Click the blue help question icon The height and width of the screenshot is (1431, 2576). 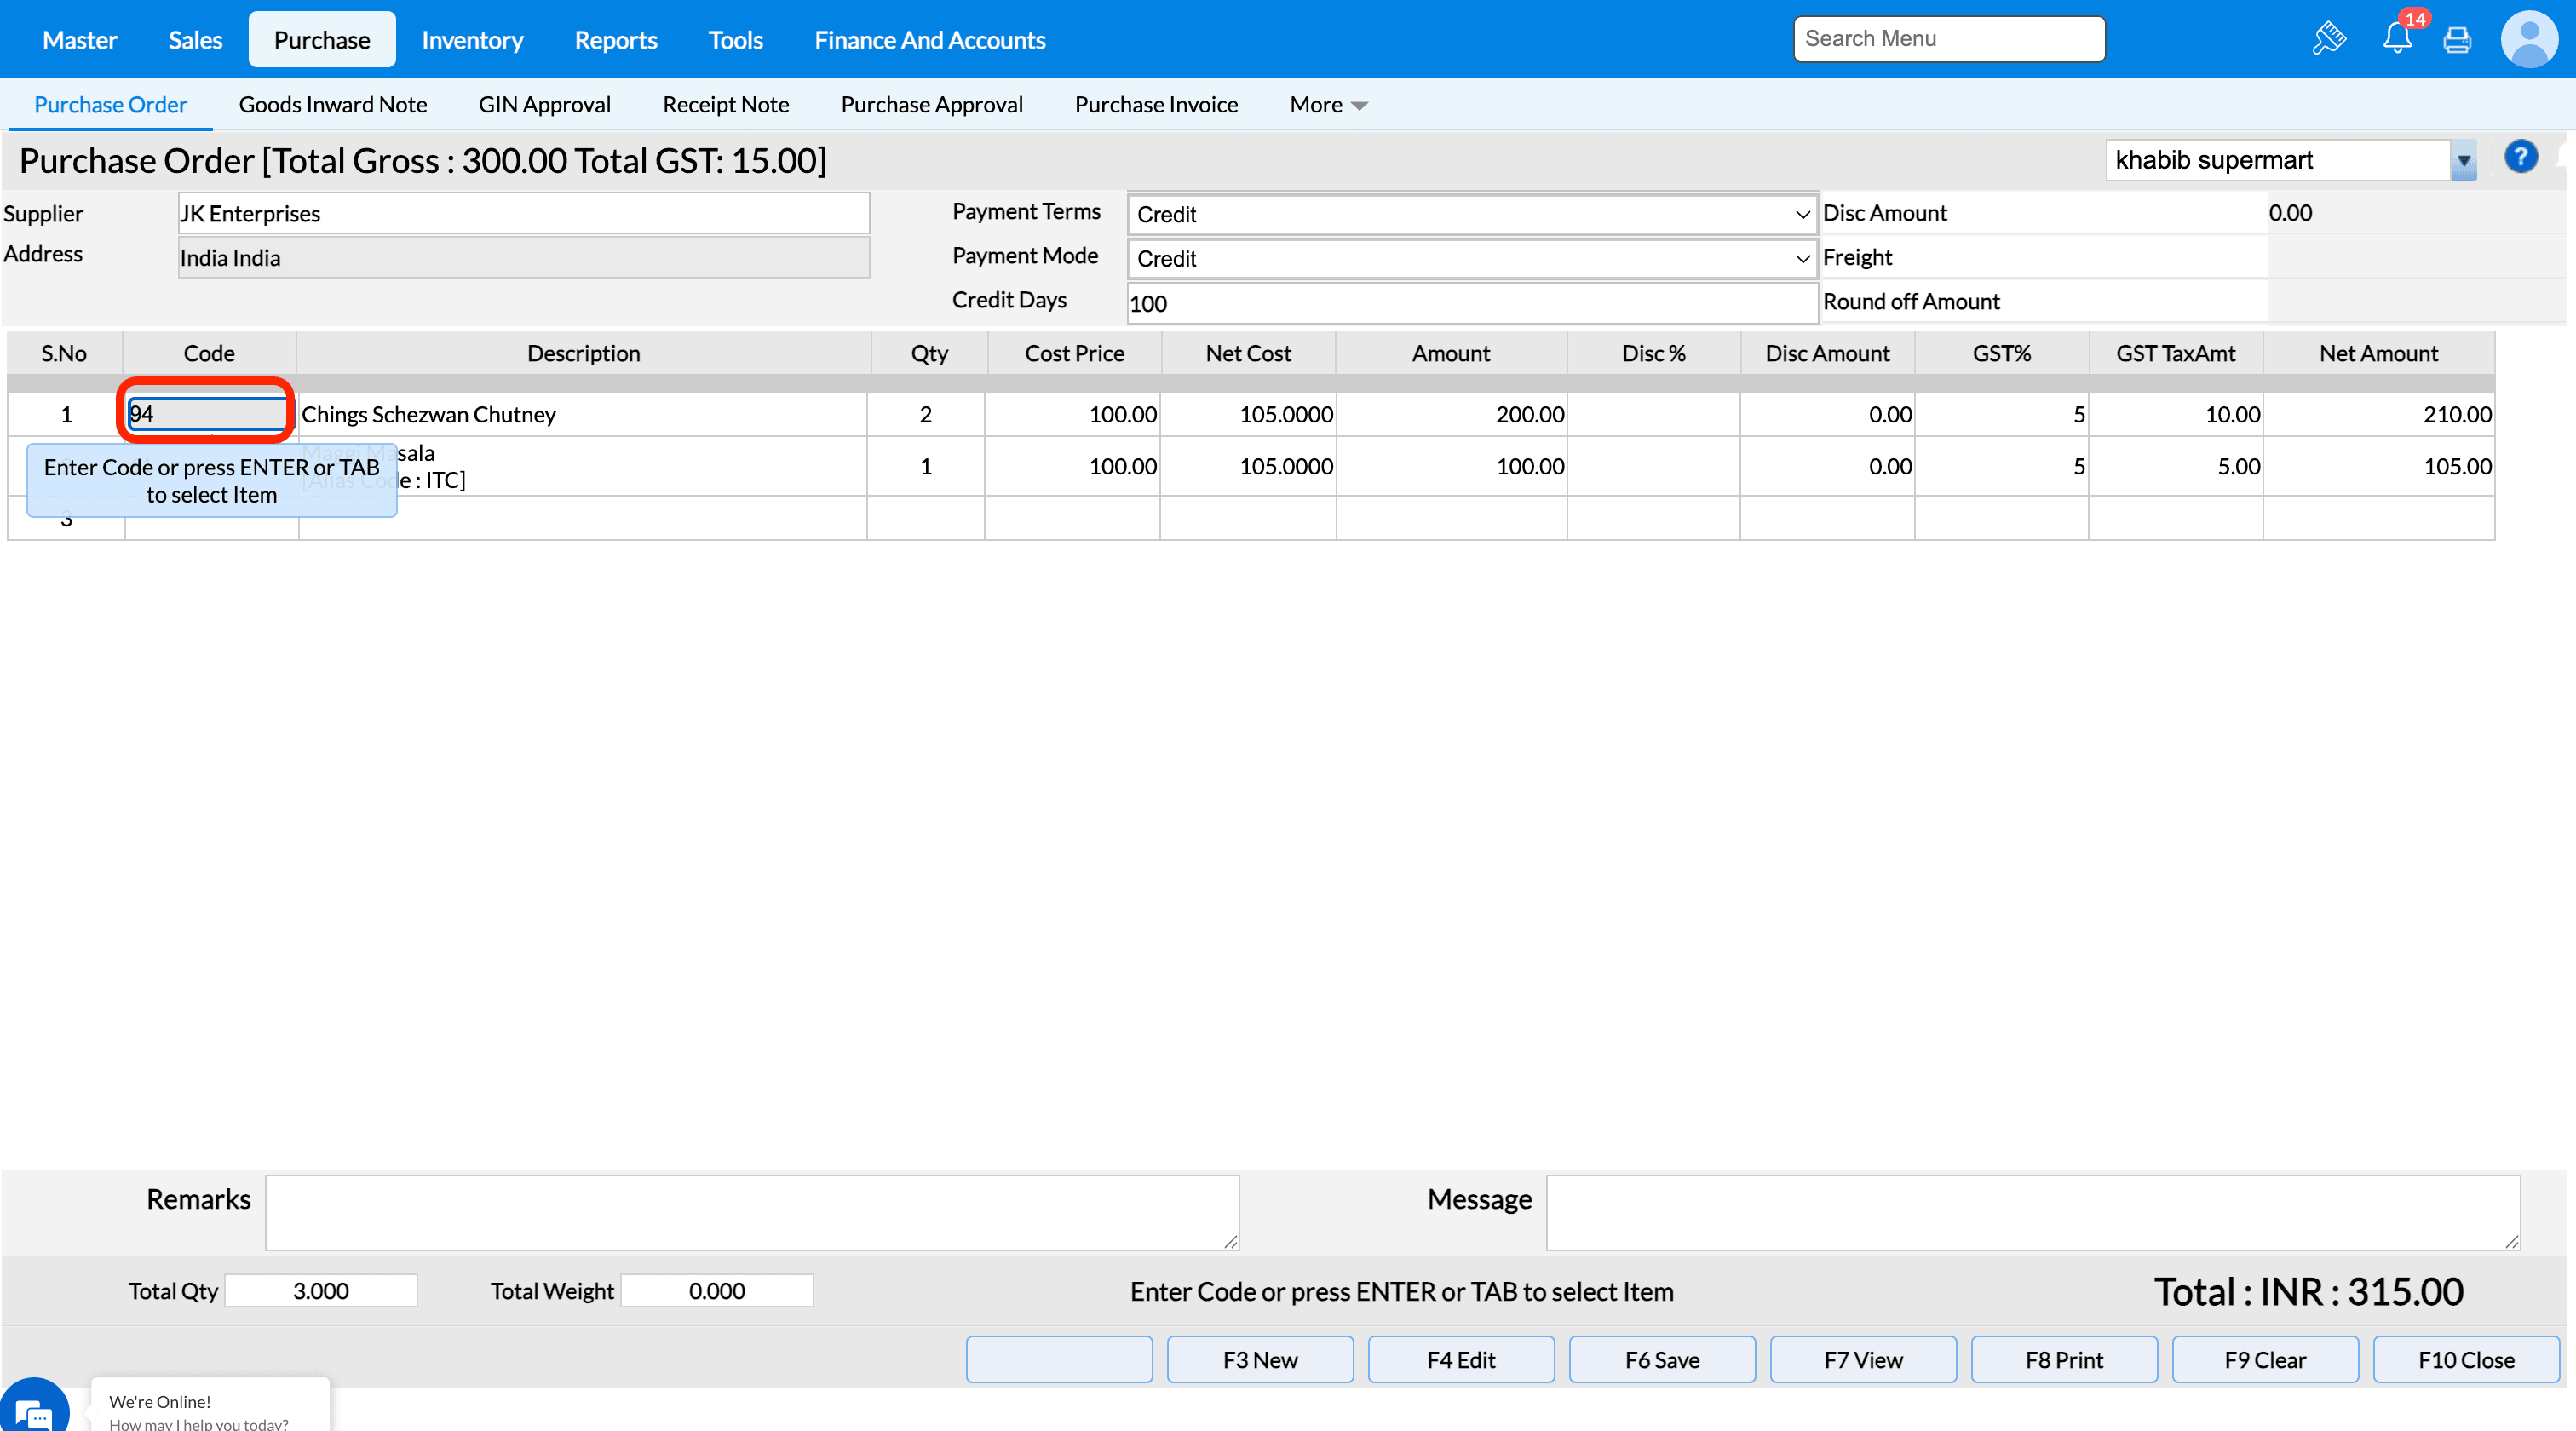click(2520, 158)
